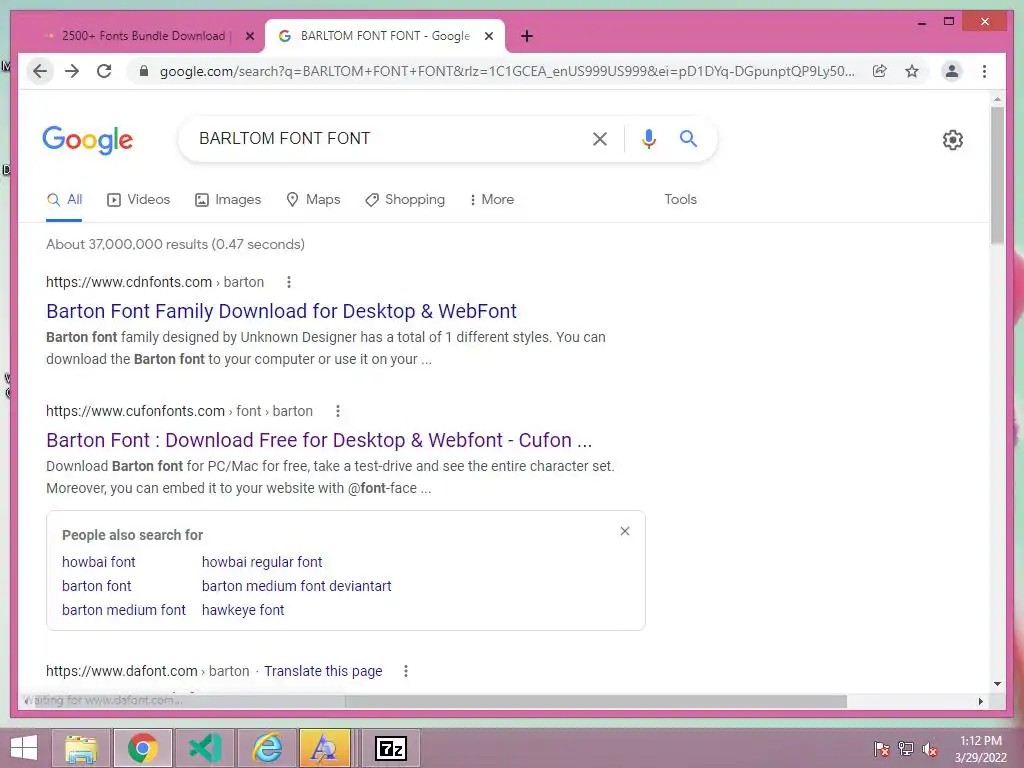Click the scrollbar down arrow
The width and height of the screenshot is (1024, 768).
(x=997, y=684)
